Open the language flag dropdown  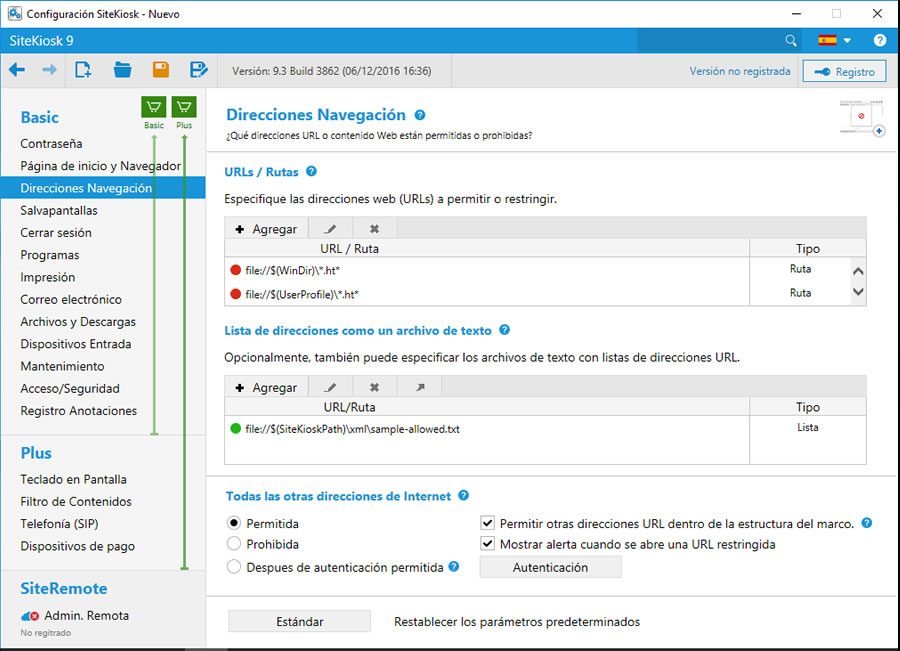tap(835, 41)
